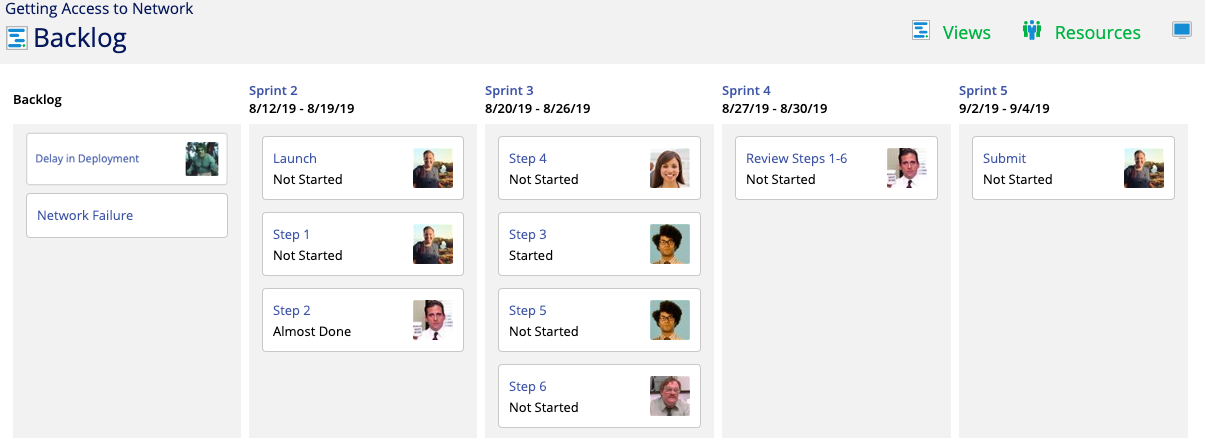The width and height of the screenshot is (1205, 438).
Task: Click the Views chart icon
Action: coord(921,30)
